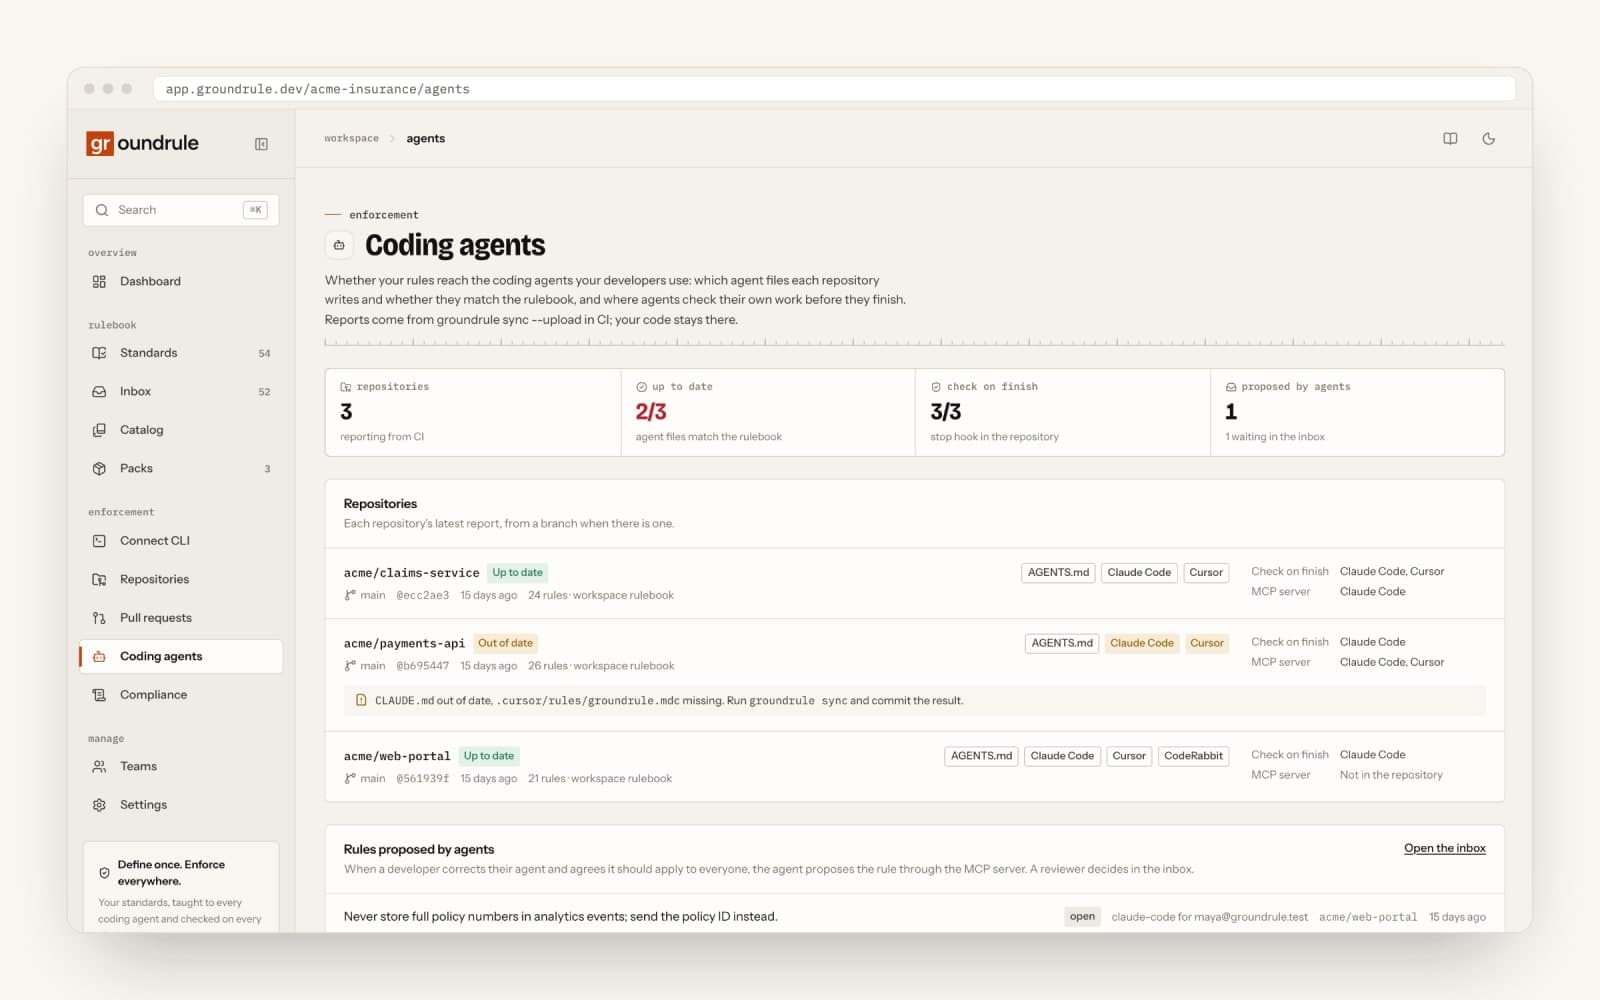Click the workspace breadcrumb
This screenshot has width=1600, height=1000.
coord(351,139)
